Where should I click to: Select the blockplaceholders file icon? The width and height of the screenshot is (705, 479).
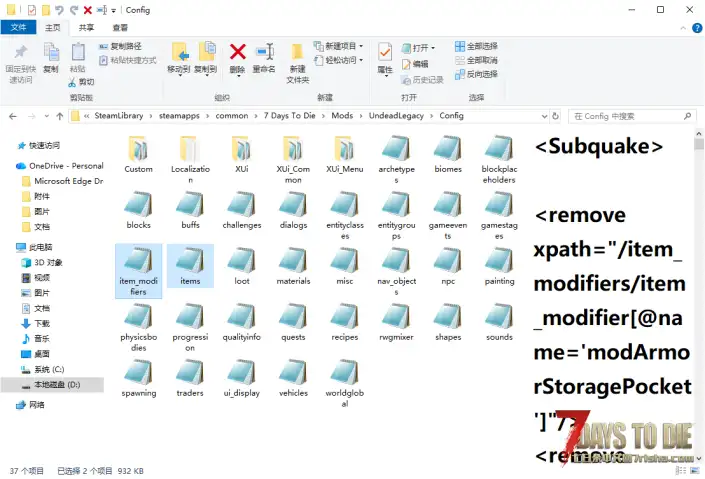coord(499,149)
